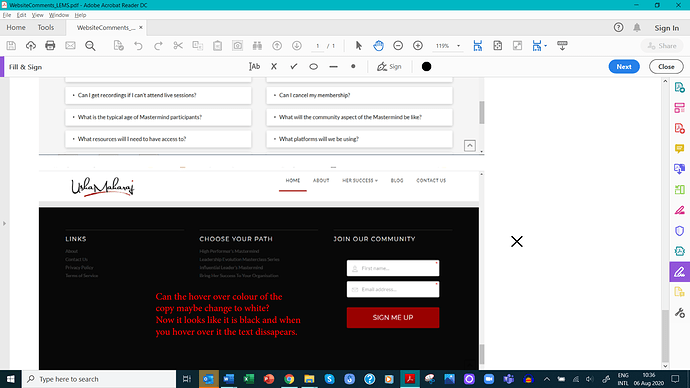This screenshot has width=690, height=388.
Task: Click the blue Next button
Action: point(624,67)
